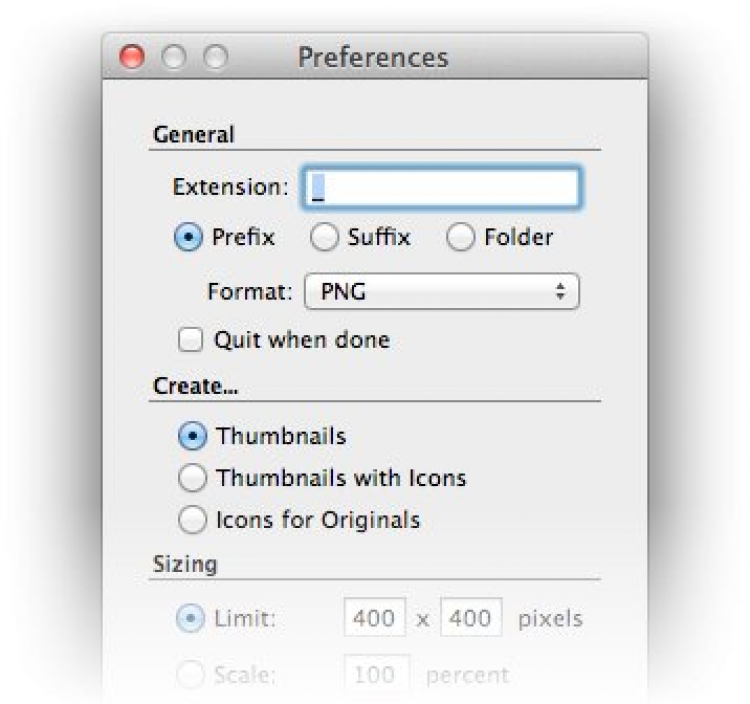Choose Thumbnails with Icons option
750x704 pixels.
194,479
